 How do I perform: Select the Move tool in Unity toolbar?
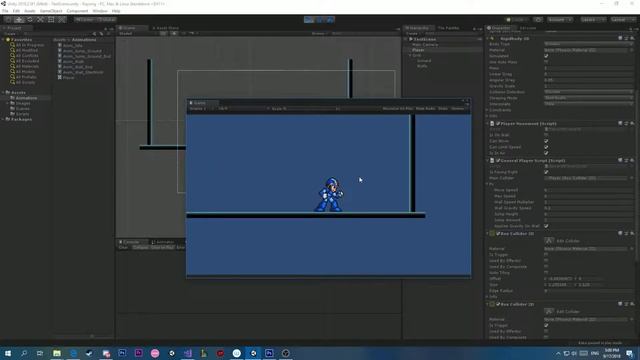19,19
